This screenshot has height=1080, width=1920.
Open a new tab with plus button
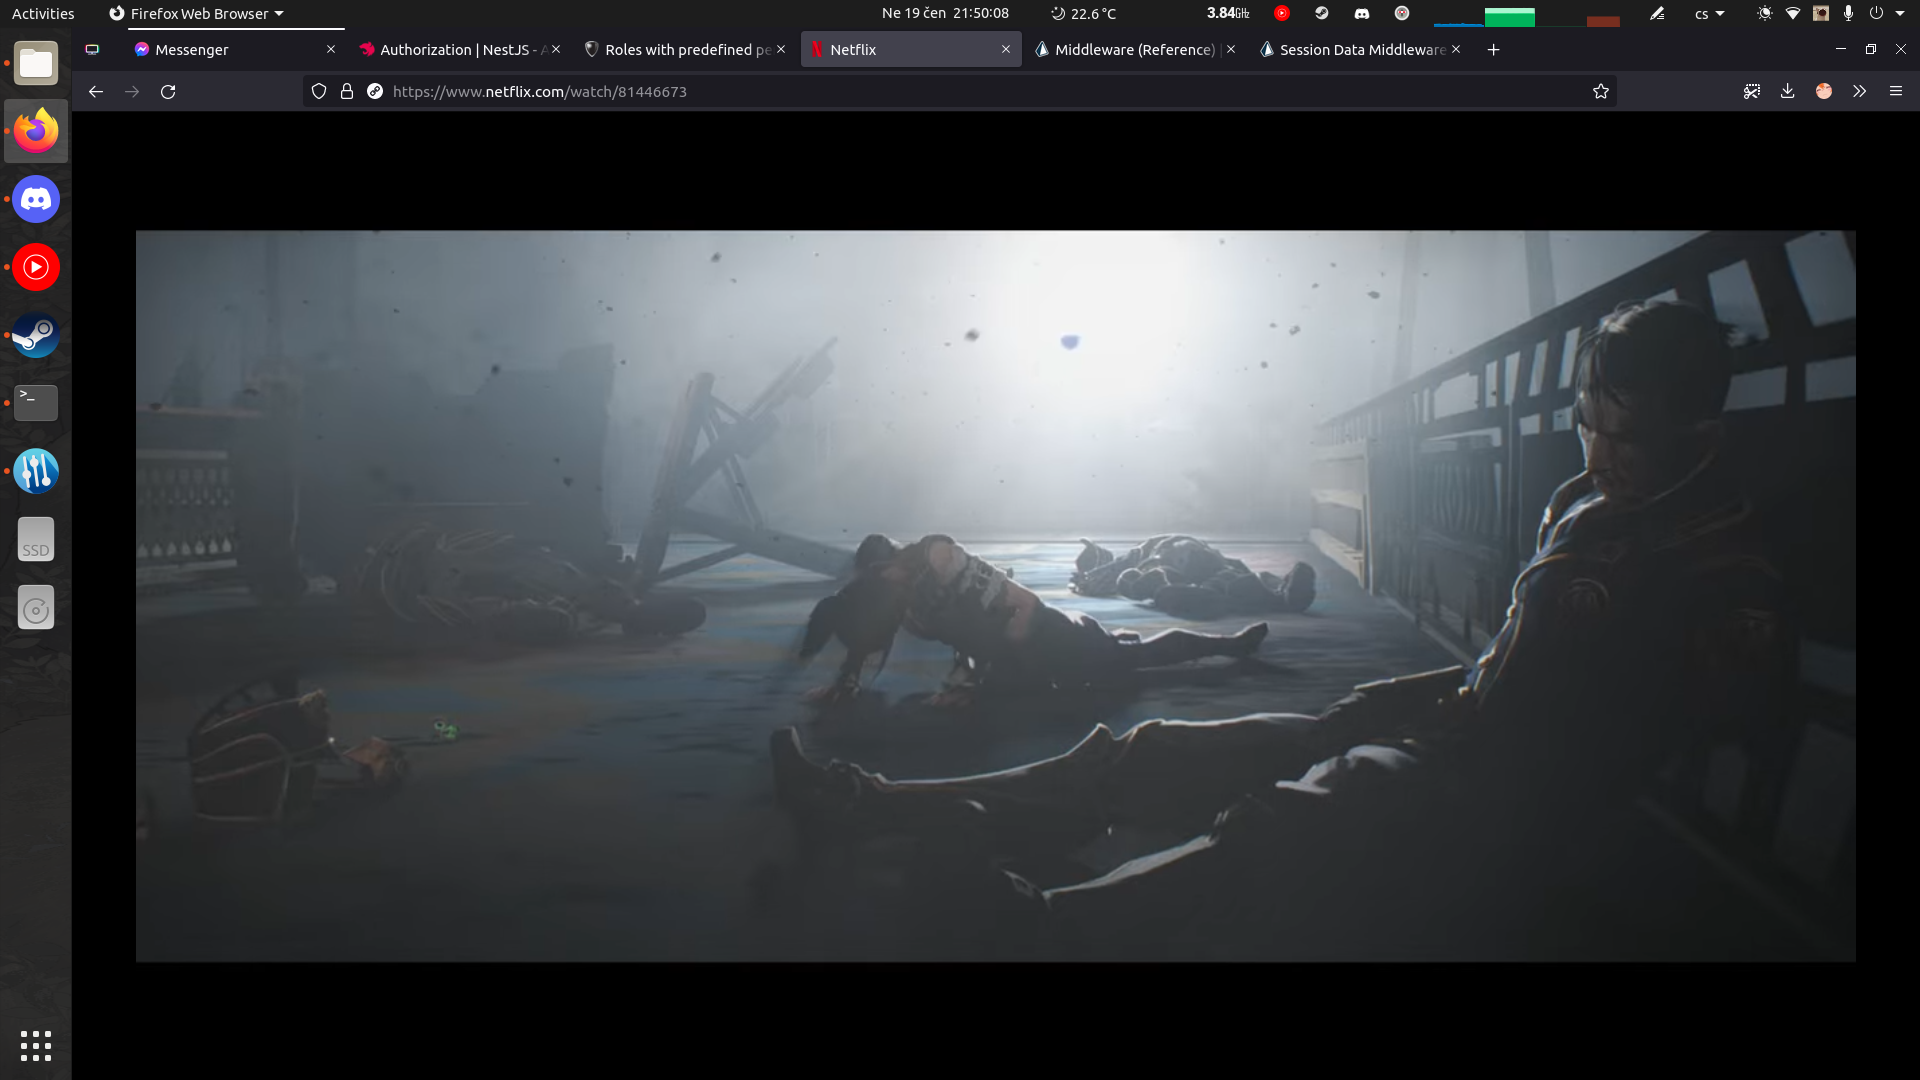tap(1493, 49)
